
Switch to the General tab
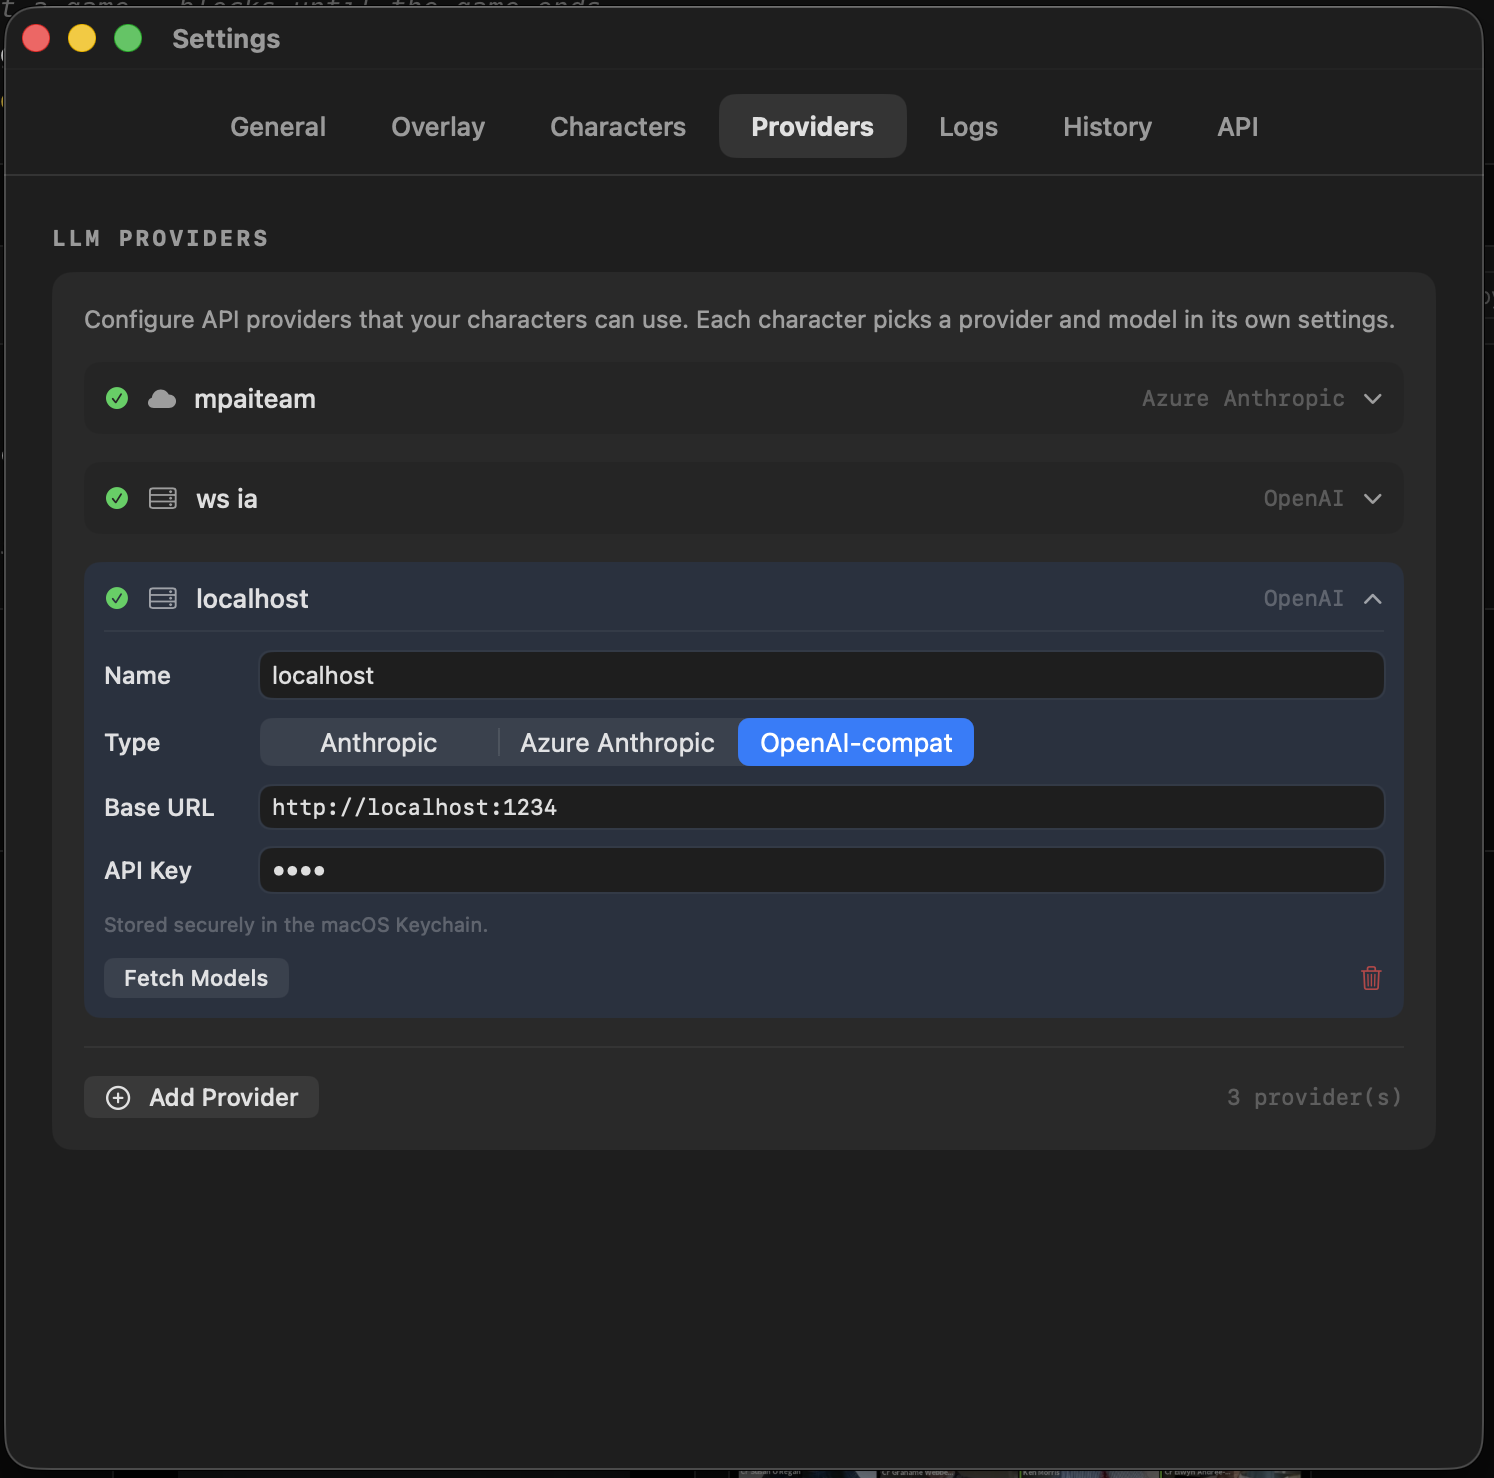coord(278,126)
